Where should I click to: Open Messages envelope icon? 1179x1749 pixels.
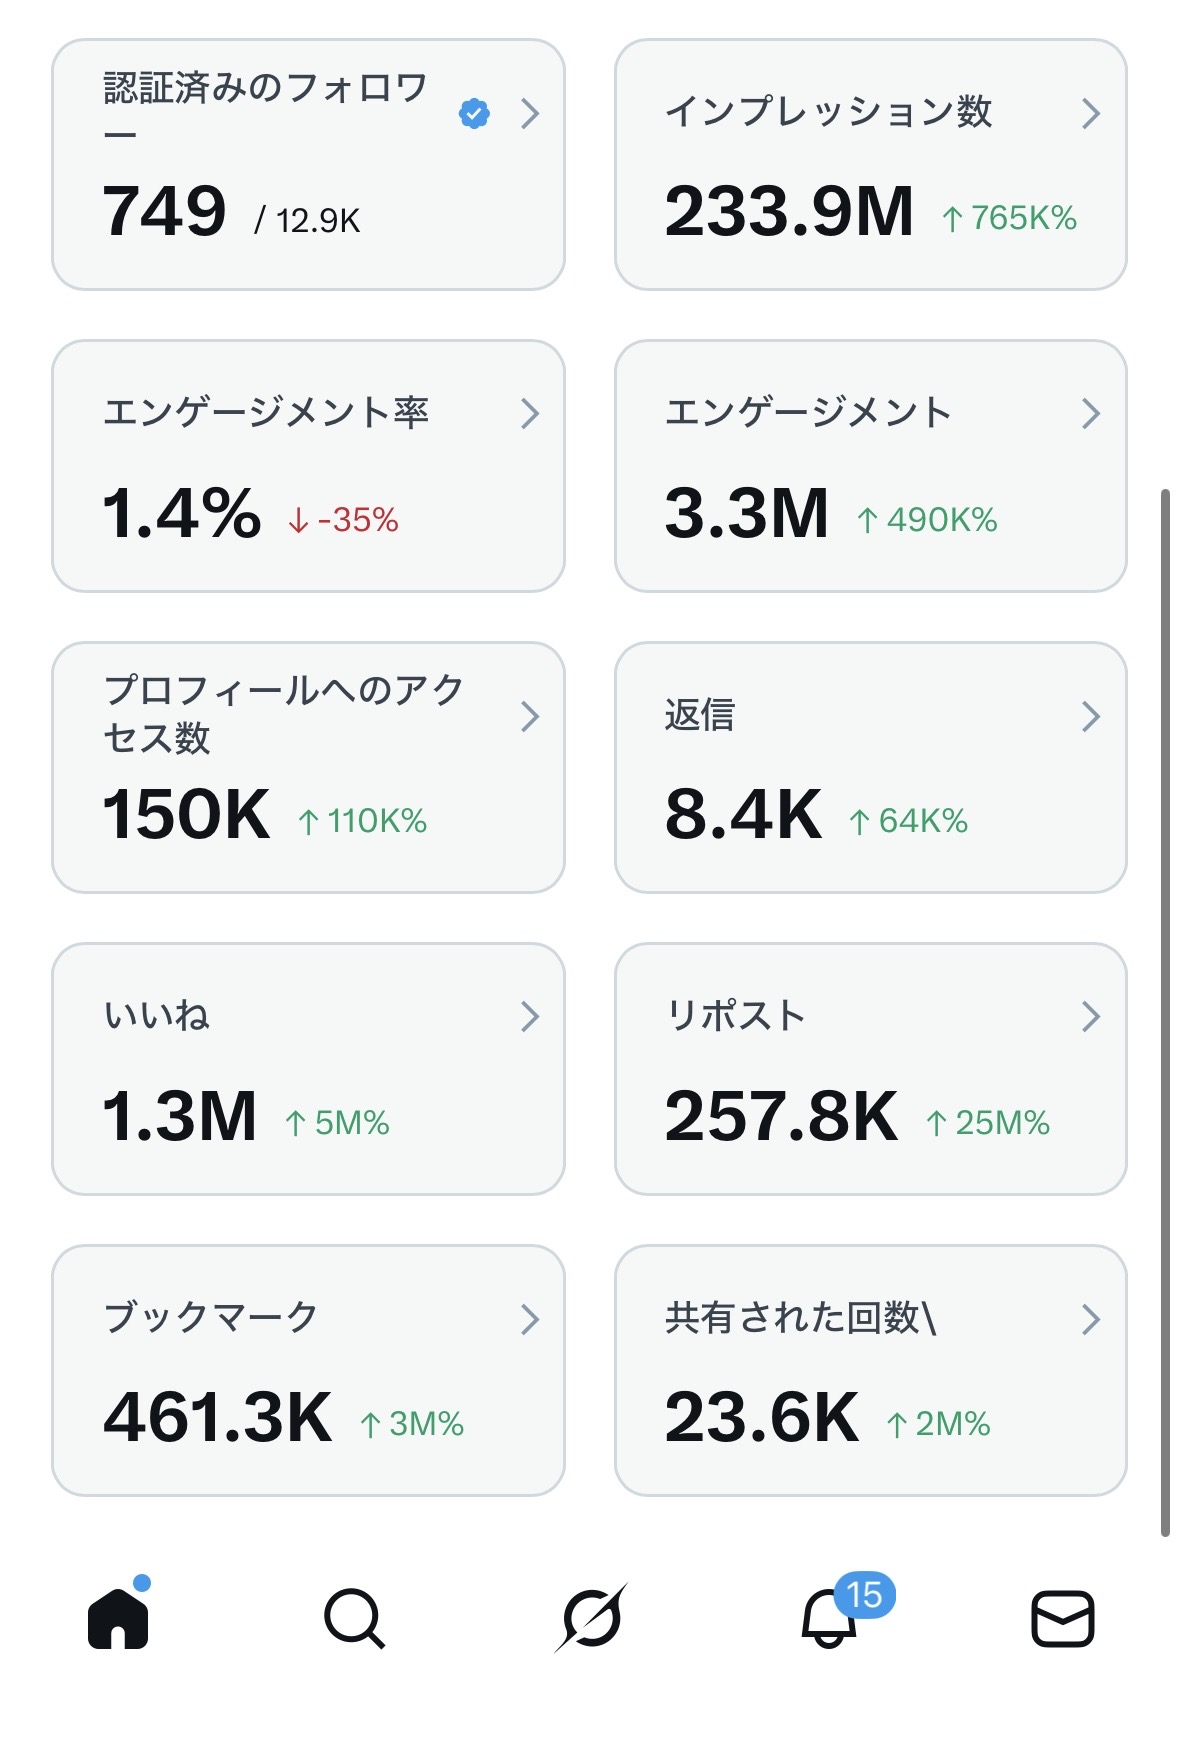pos(1062,1618)
